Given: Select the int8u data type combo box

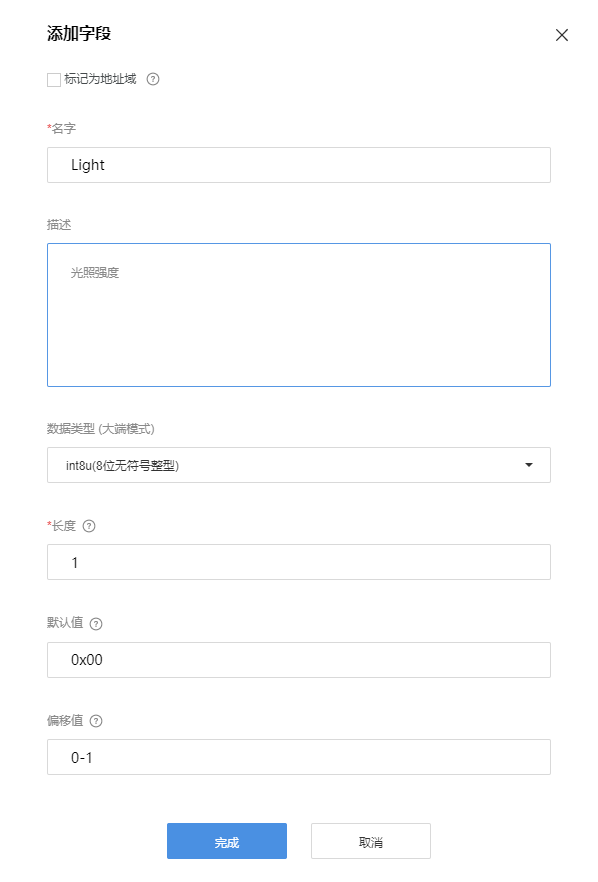Looking at the screenshot, I should pos(298,465).
